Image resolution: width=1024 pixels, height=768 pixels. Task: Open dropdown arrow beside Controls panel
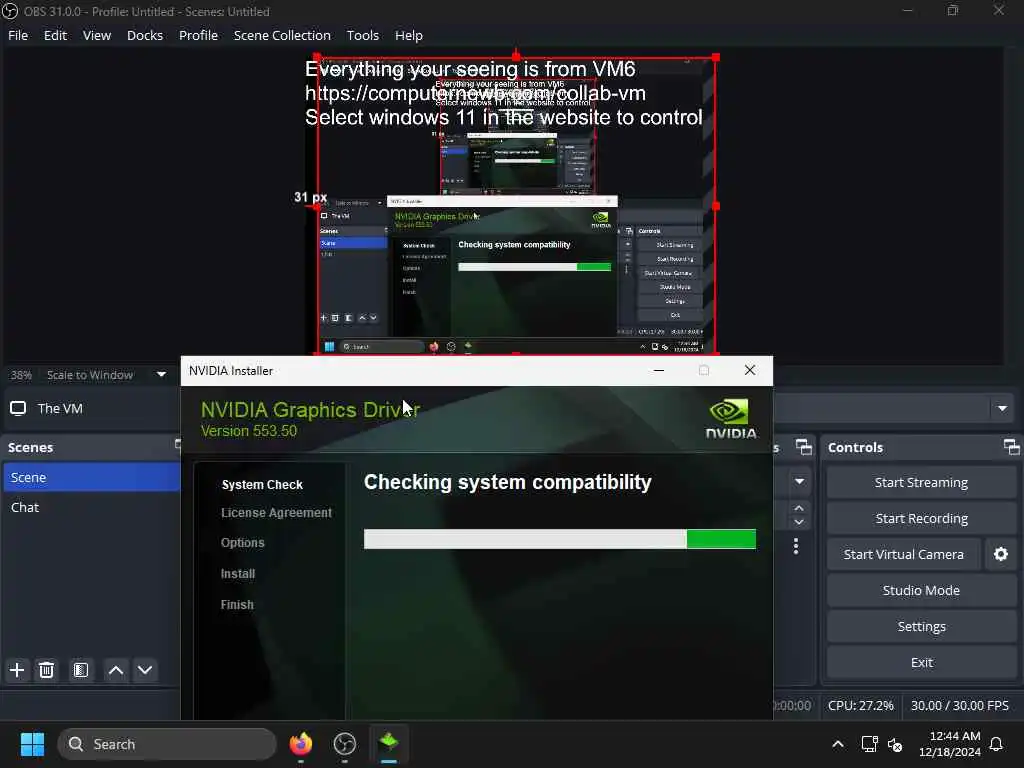click(799, 482)
